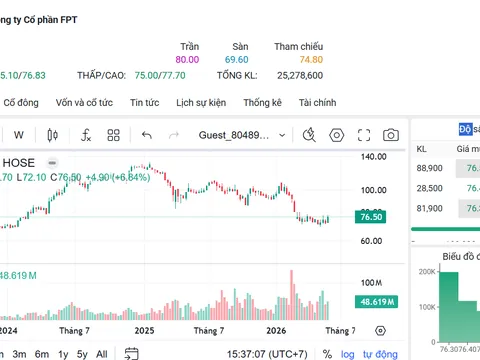Set the chart range to 3m
This screenshot has width=480, height=360.
click(x=19, y=354)
